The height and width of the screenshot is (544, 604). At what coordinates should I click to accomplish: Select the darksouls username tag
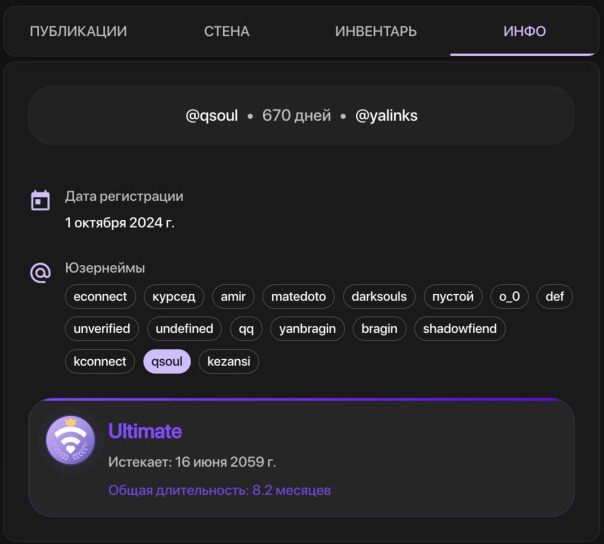(x=379, y=296)
